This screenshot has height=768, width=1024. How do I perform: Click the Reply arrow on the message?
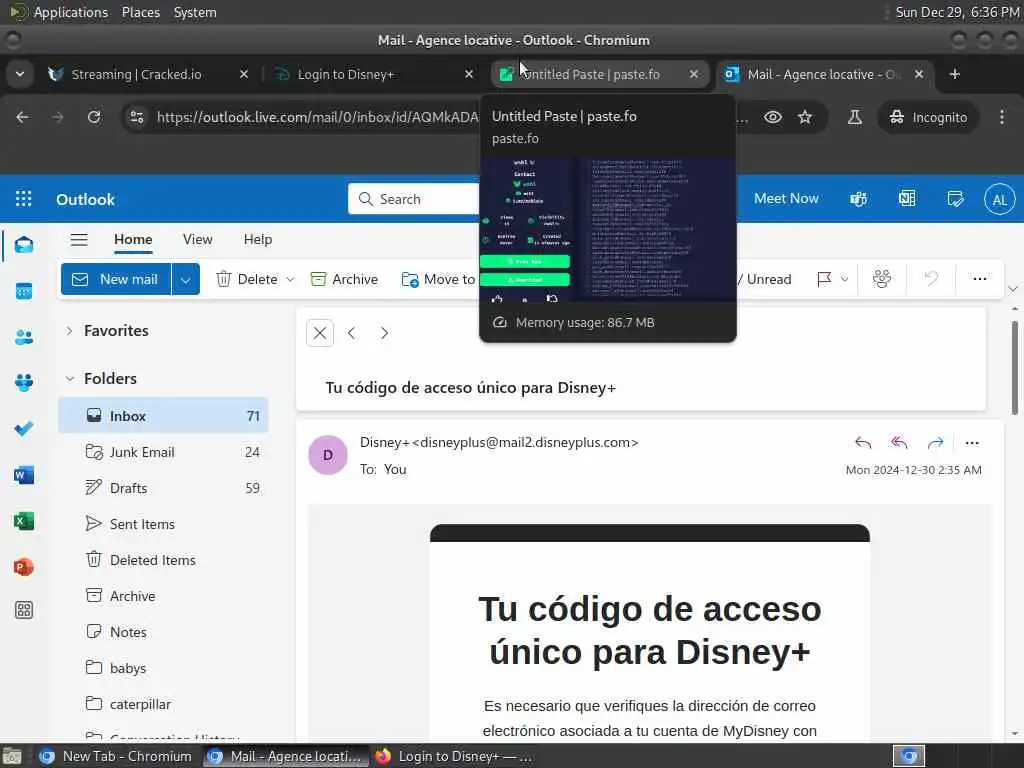[x=863, y=443]
